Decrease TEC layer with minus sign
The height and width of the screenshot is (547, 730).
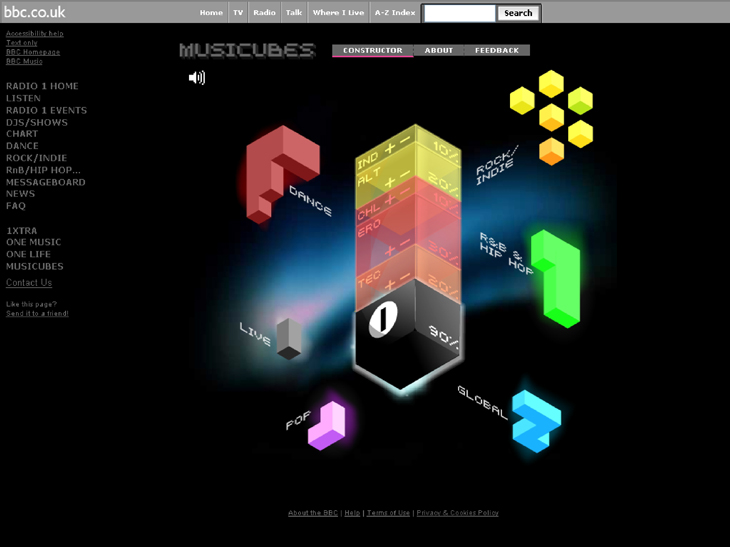coord(405,276)
